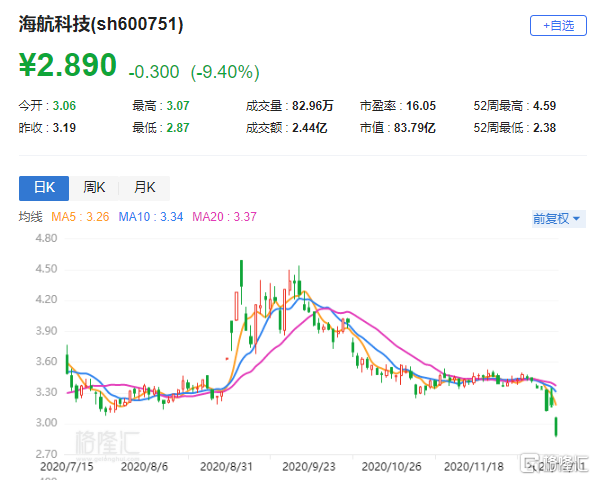Click the change value -0.300
The height and width of the screenshot is (480, 595).
tap(154, 72)
